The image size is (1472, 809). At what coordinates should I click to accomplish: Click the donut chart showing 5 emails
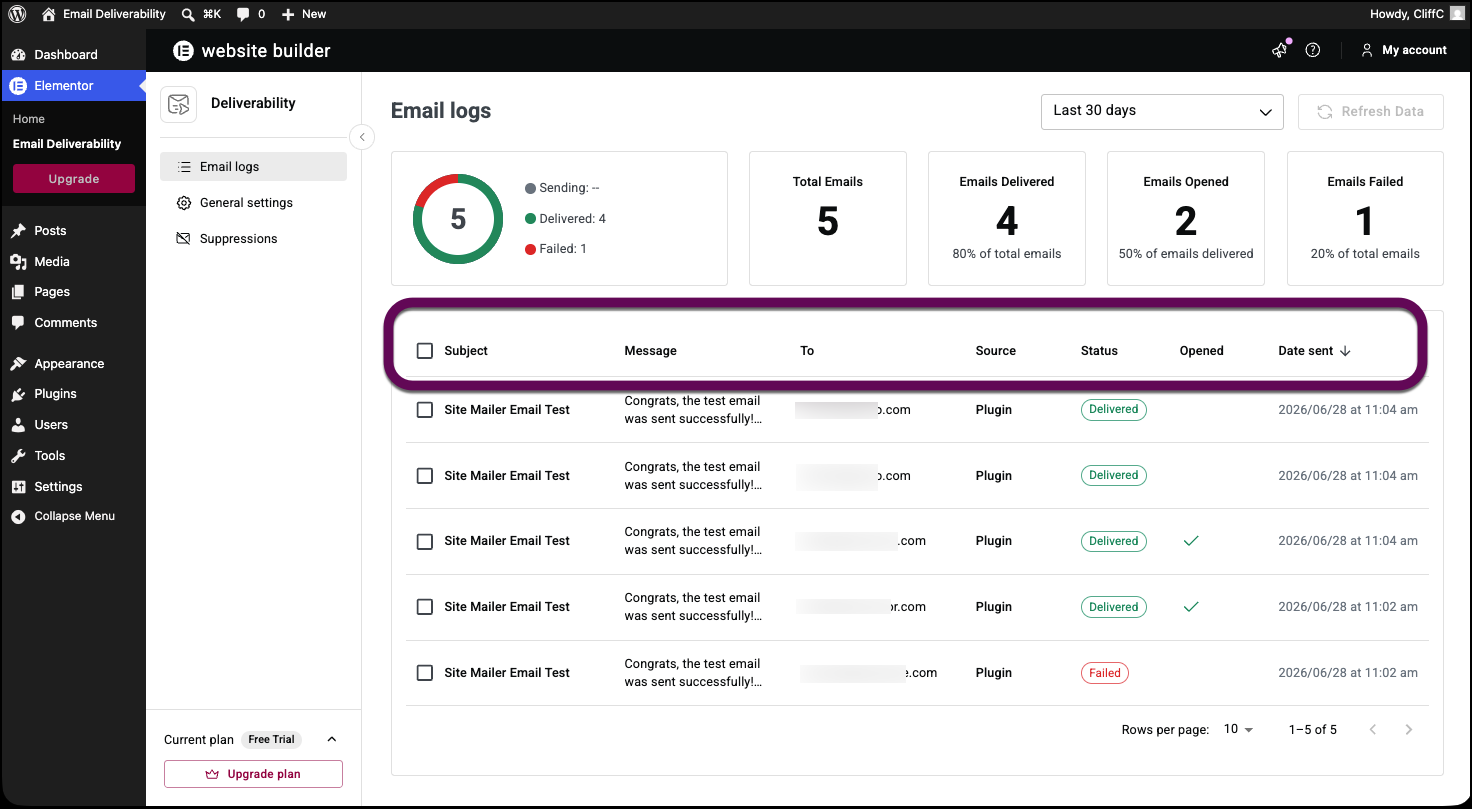point(458,219)
